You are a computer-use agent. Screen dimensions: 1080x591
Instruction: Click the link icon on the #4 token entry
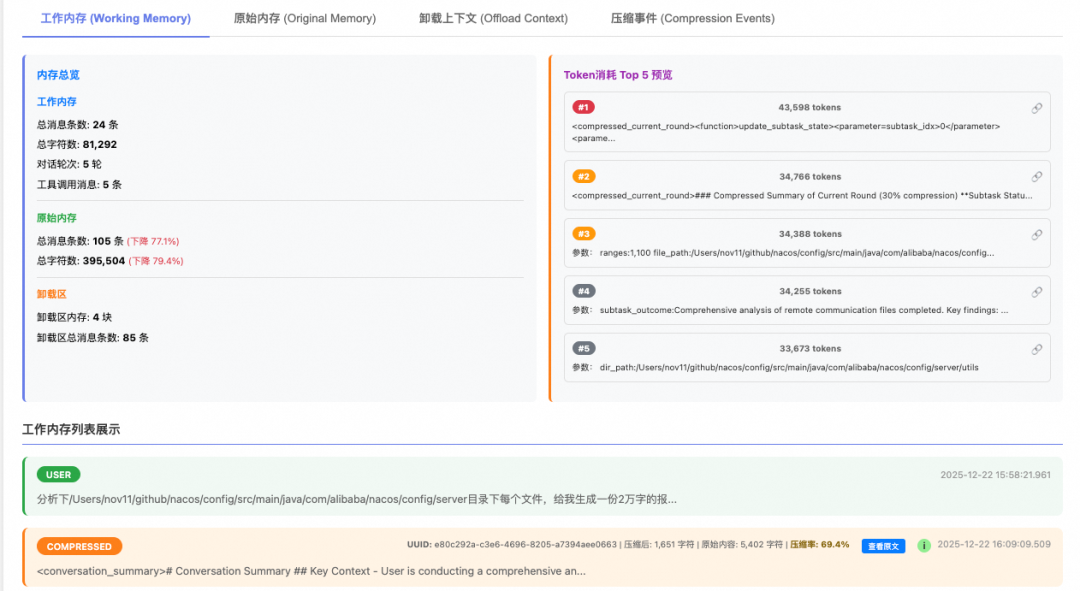click(x=1037, y=292)
